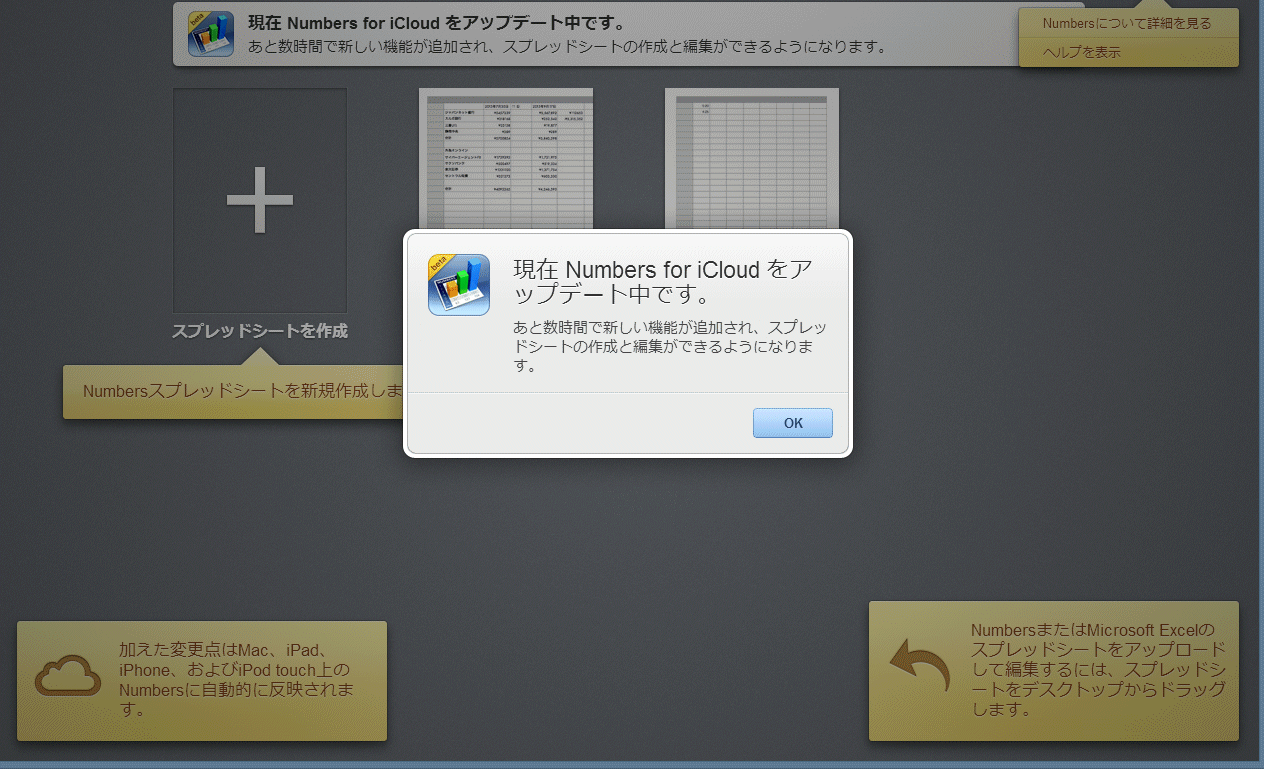Screen dimensions: 1264x769
Task: Click the cloud icon in the sync tip
Action: tap(68, 677)
